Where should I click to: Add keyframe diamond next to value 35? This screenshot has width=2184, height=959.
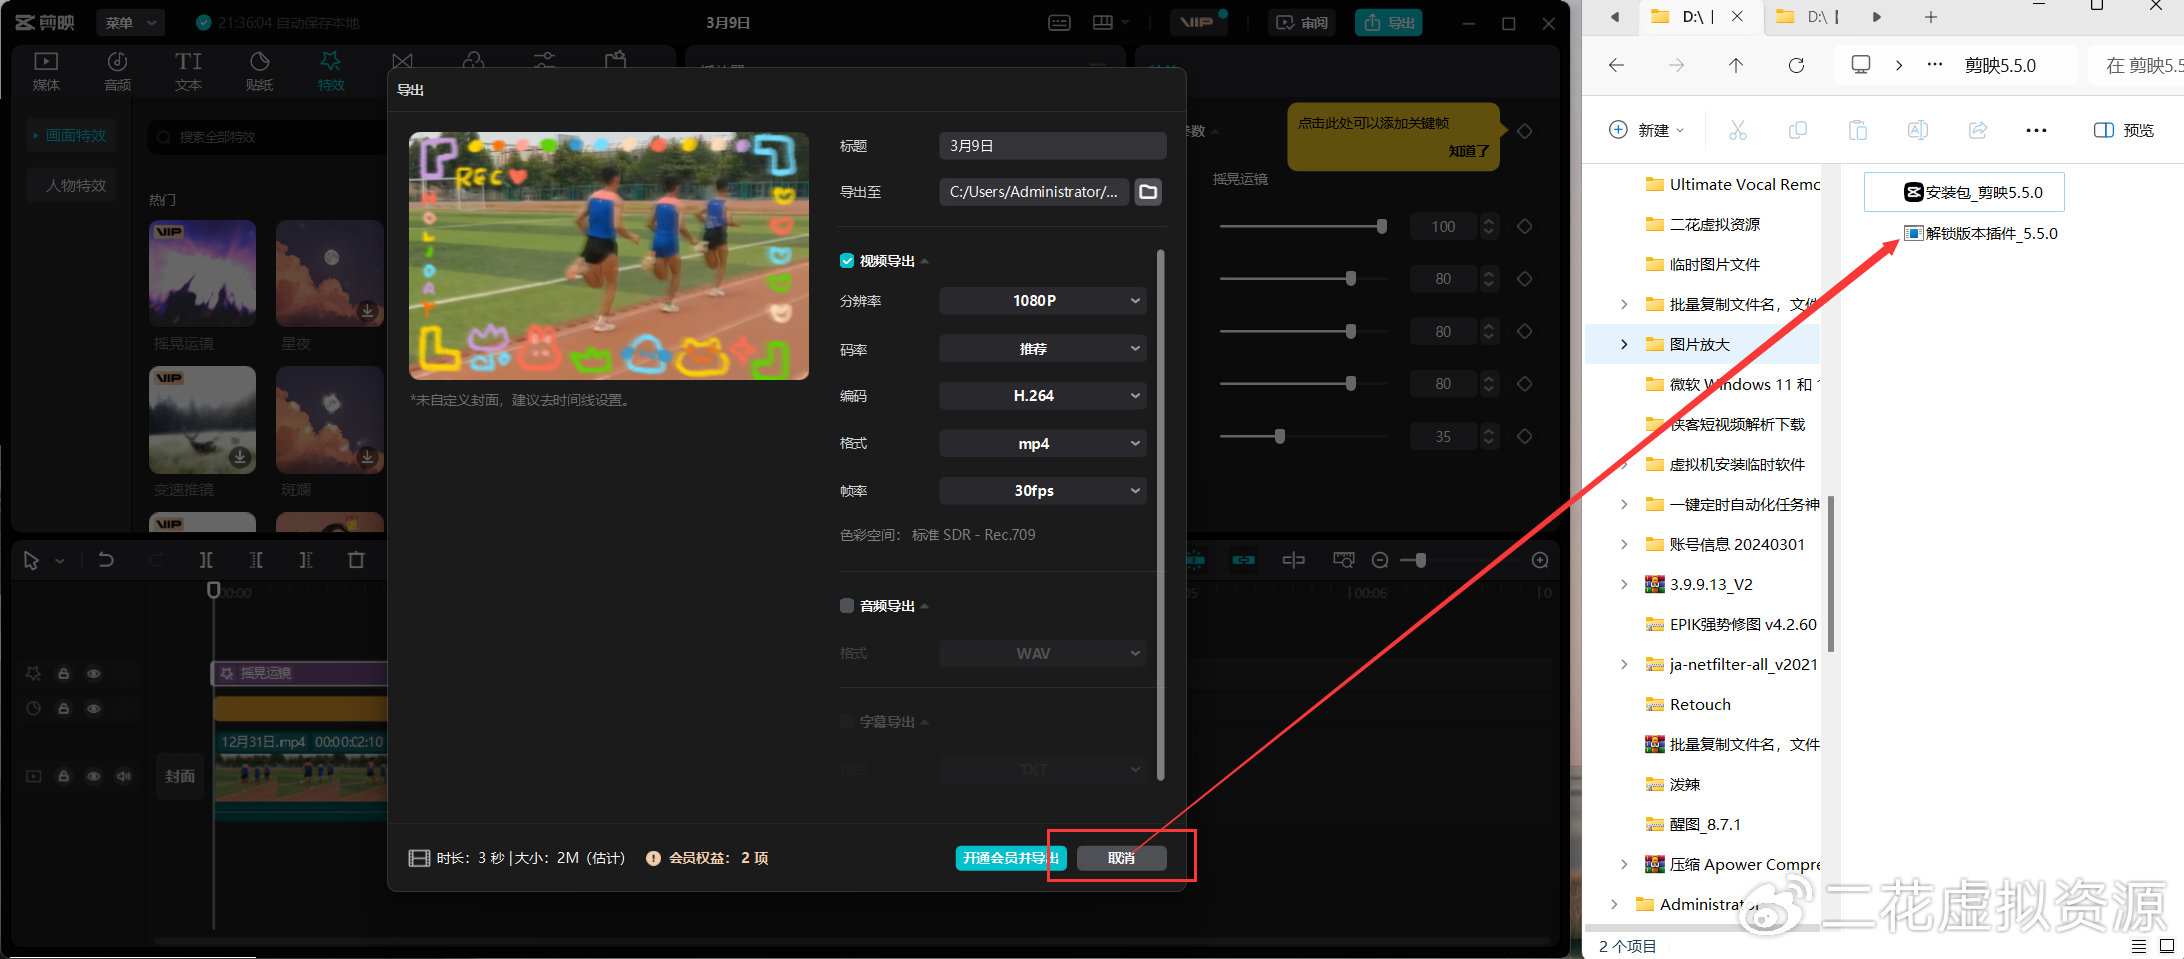point(1525,436)
